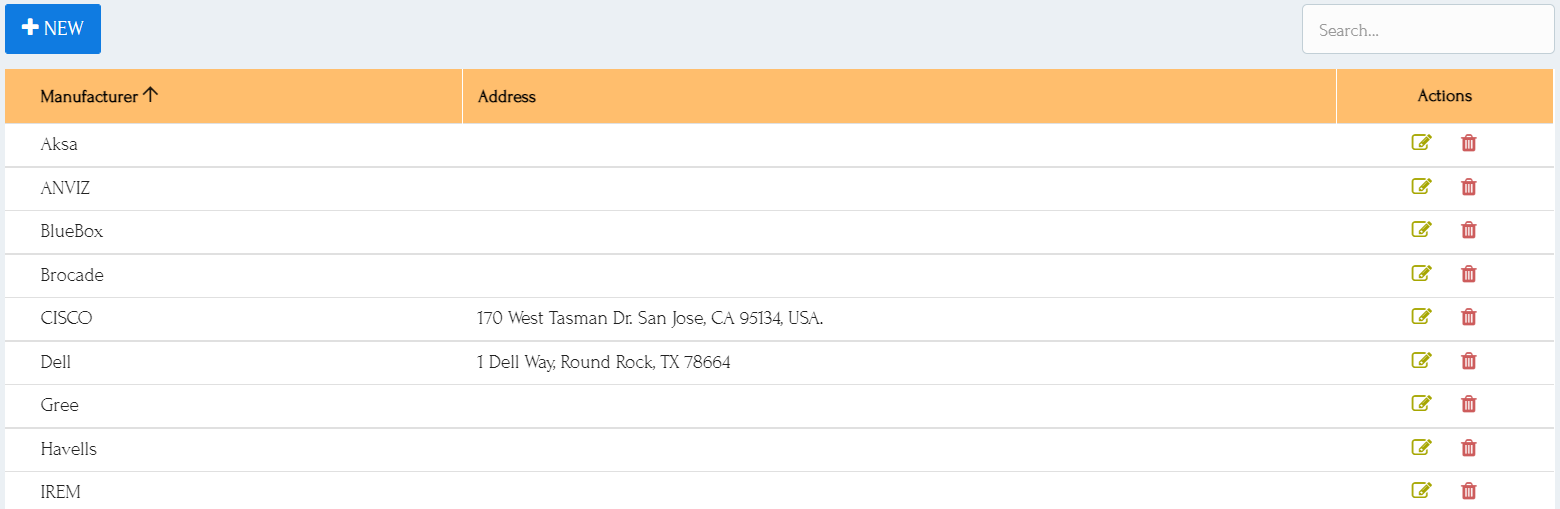Click the NEW button
This screenshot has width=1560, height=509.
coord(53,29)
